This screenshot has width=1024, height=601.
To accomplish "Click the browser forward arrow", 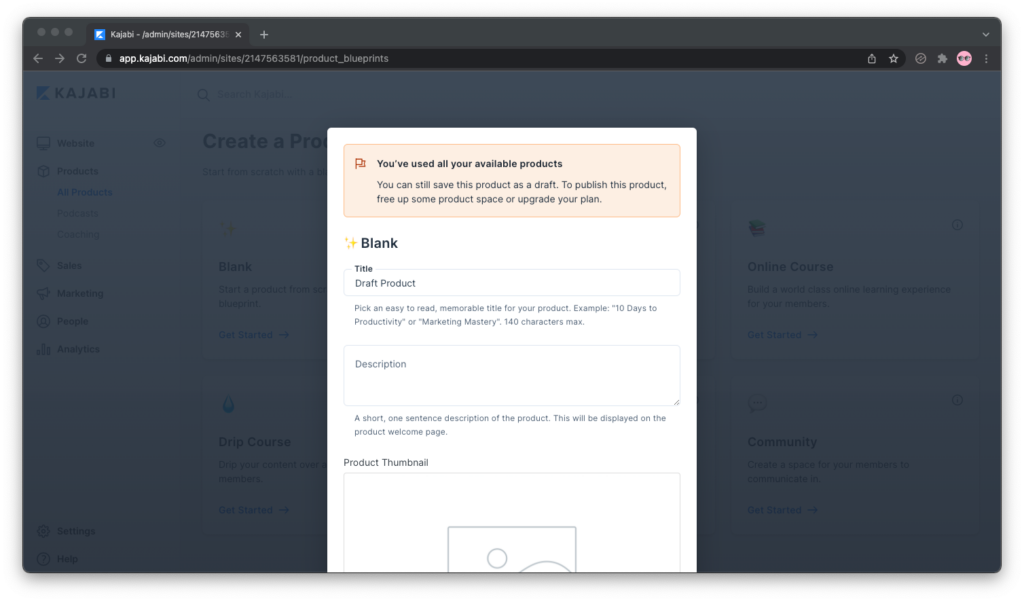I will [59, 59].
